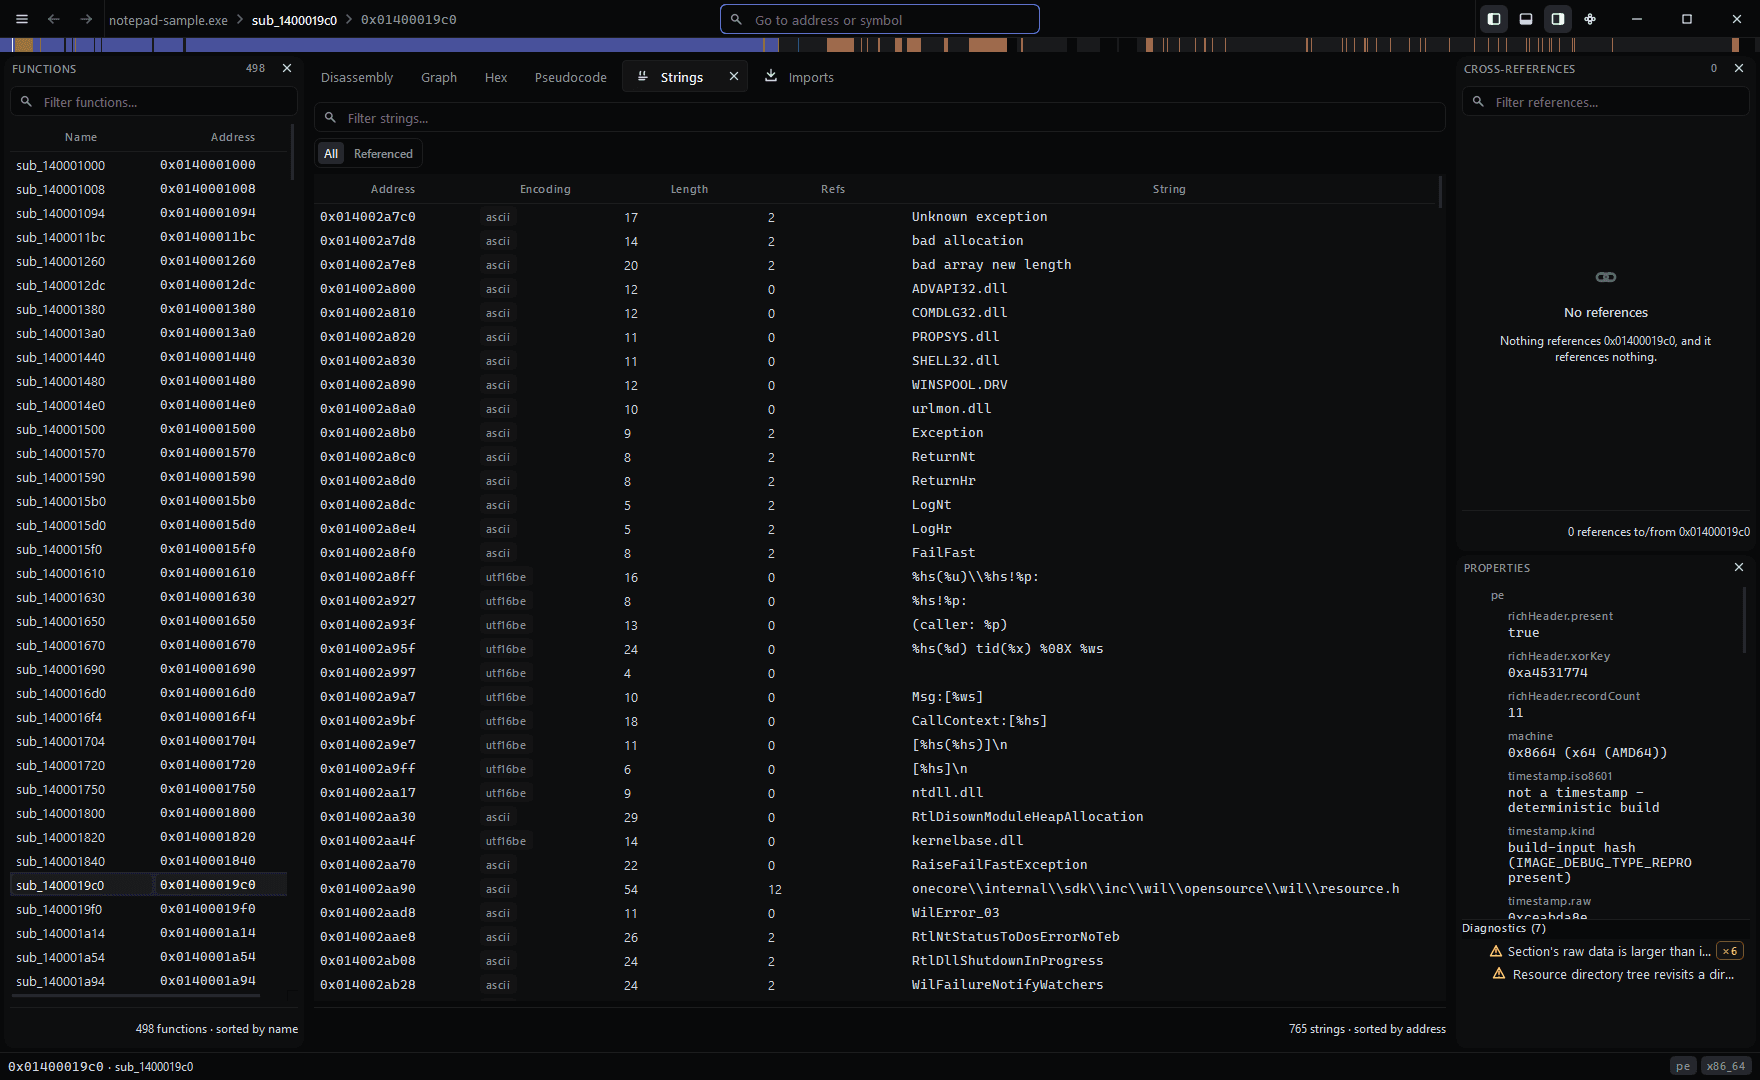1760x1080 pixels.
Task: Show All strings filter
Action: (331, 153)
